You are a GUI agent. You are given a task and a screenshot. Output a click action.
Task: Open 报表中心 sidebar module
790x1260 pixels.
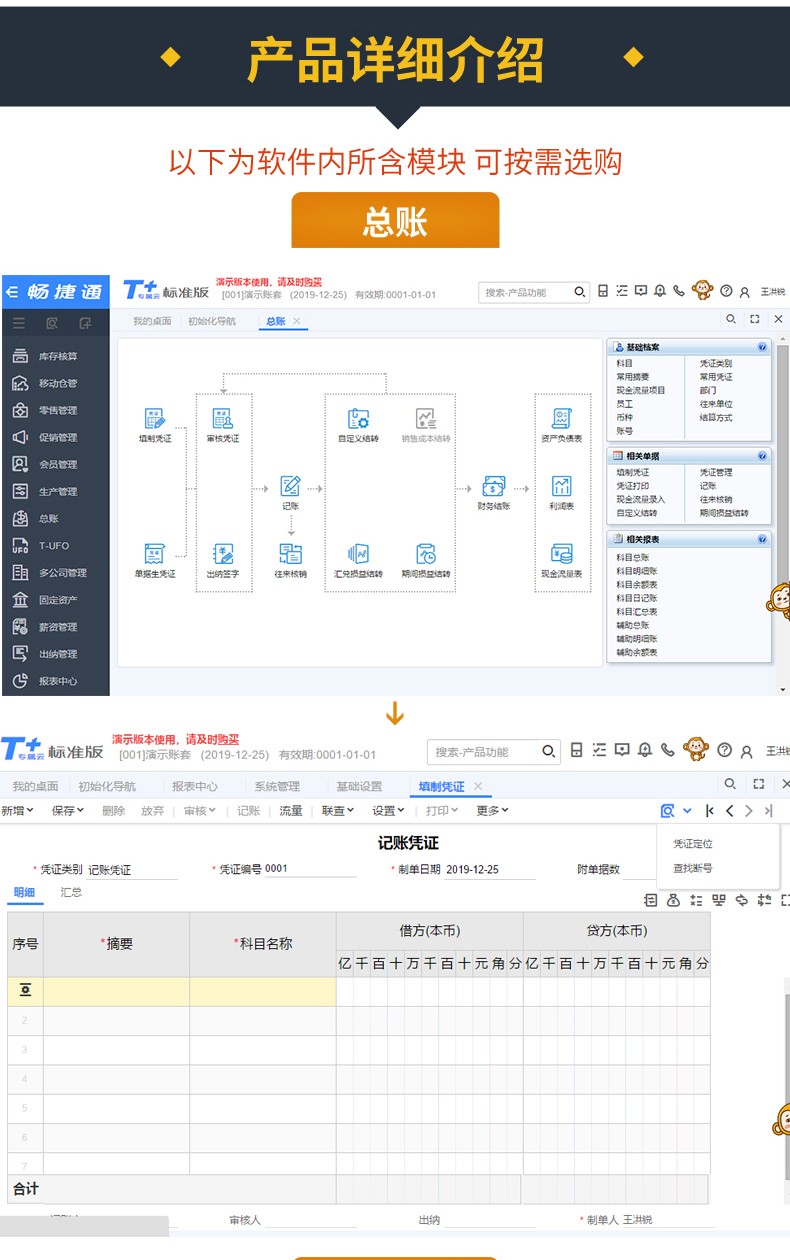coord(54,681)
